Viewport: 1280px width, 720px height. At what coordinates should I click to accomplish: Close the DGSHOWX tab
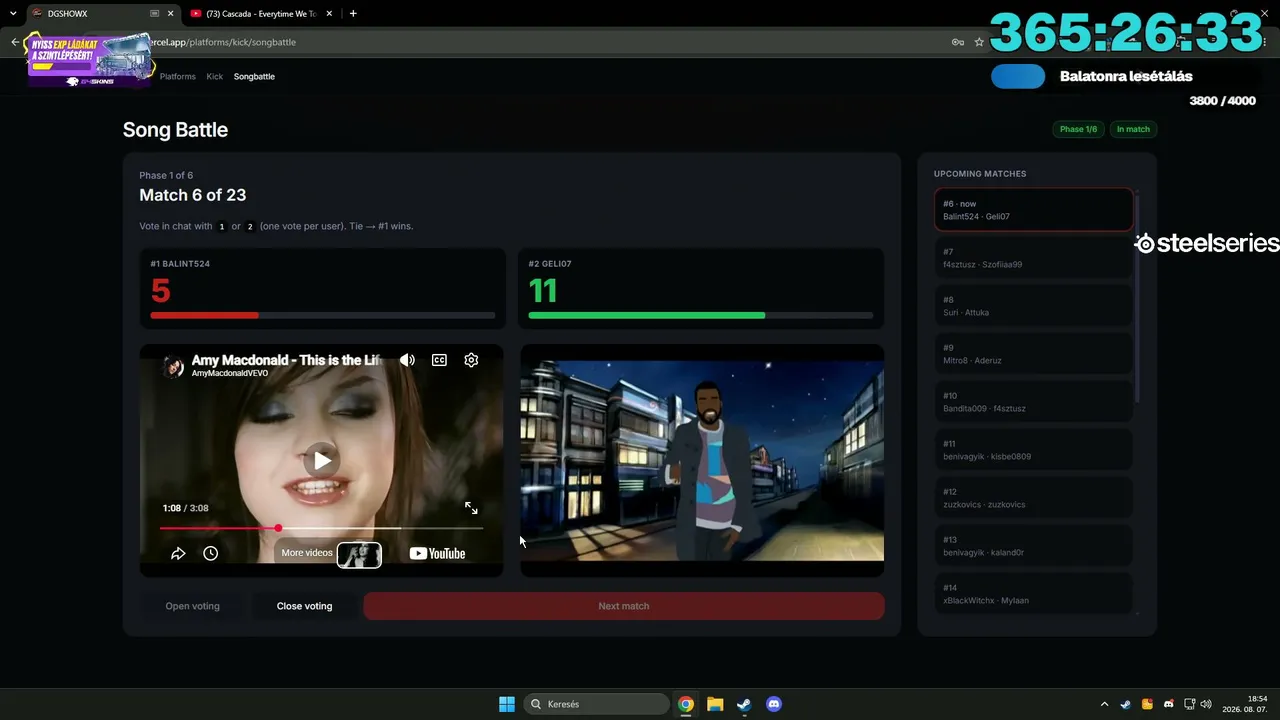171,14
